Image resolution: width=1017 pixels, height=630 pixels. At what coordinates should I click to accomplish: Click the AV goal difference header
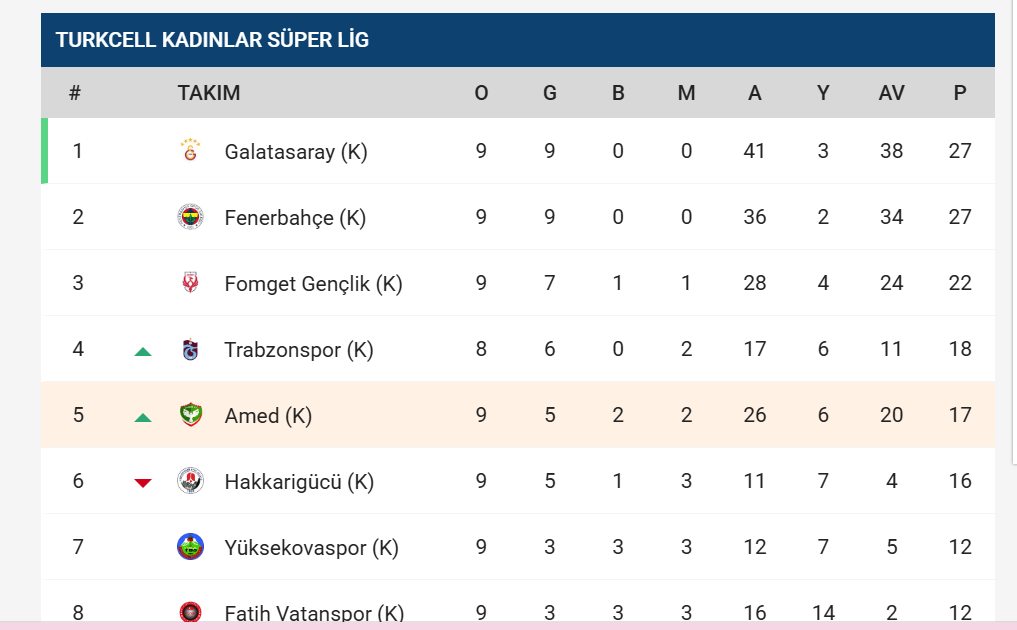coord(891,93)
